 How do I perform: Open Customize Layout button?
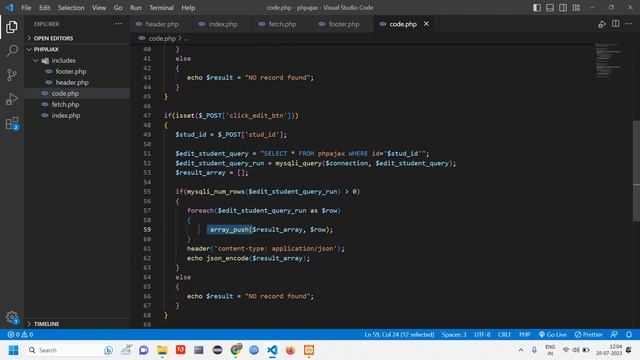click(576, 8)
